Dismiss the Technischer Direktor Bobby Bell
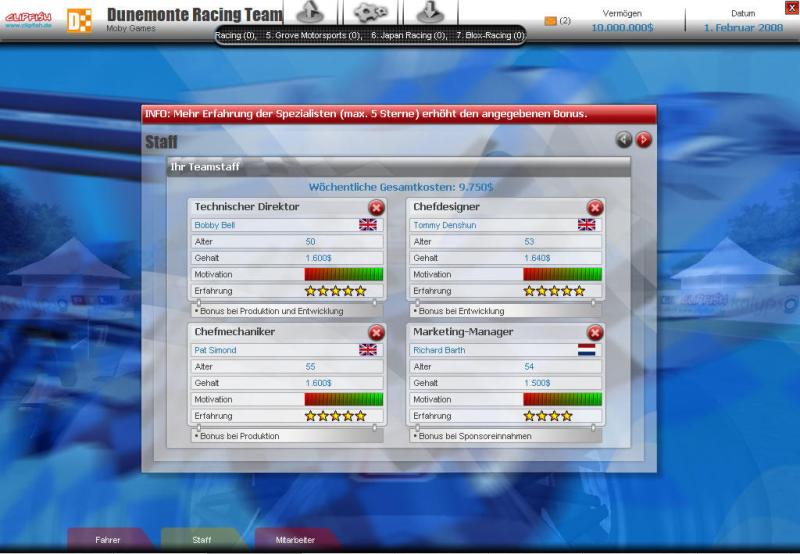 [x=376, y=207]
